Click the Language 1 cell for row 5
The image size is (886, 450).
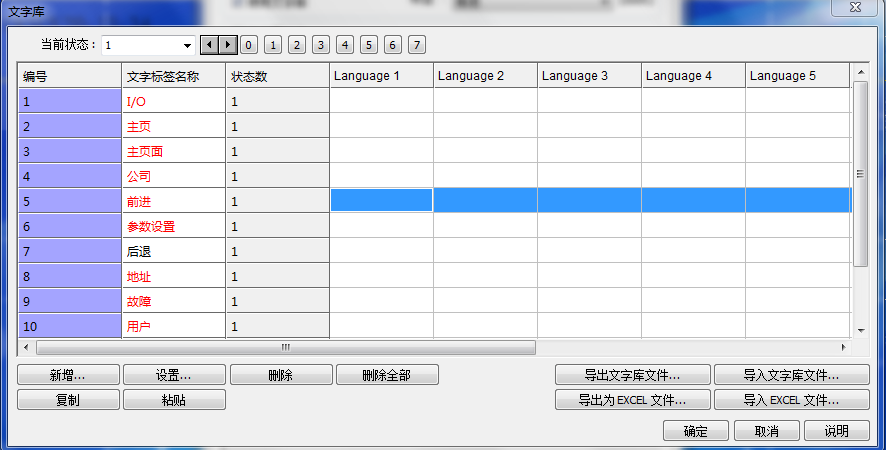381,201
